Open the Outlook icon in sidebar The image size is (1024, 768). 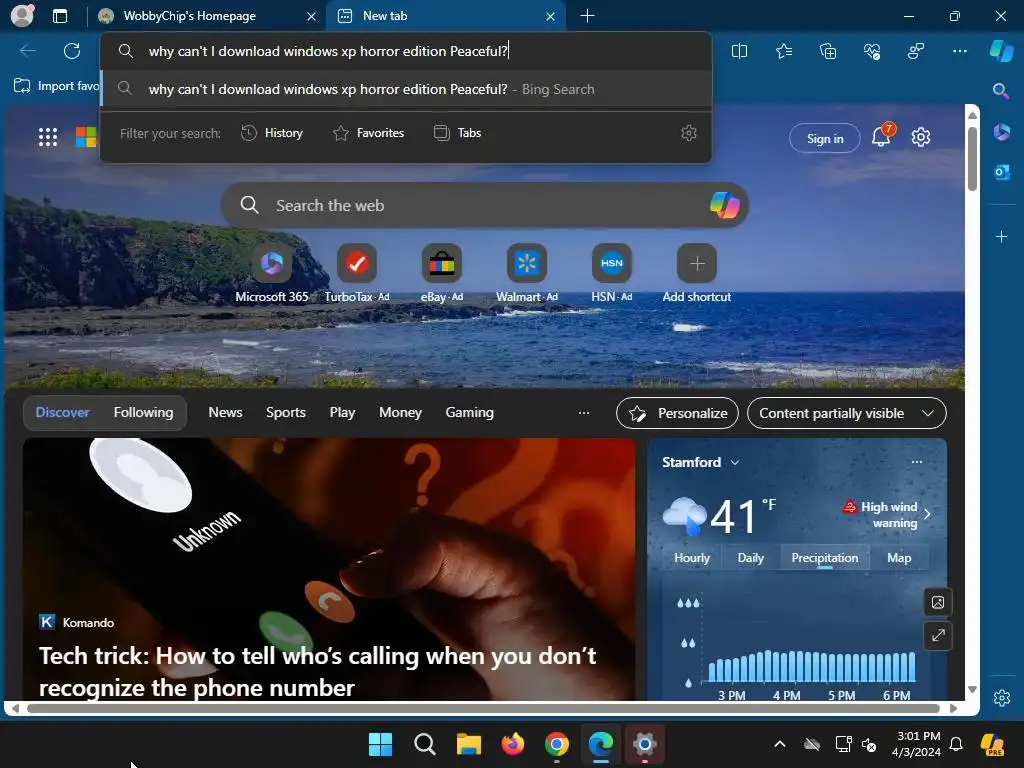tap(1001, 172)
